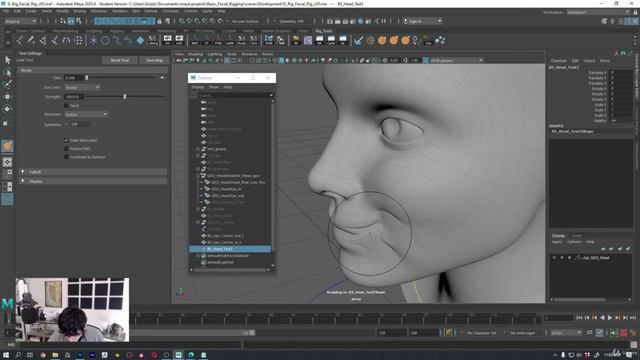Click the third orange sculpt shelf icon
The width and height of the screenshot is (640, 360).
(x=405, y=40)
